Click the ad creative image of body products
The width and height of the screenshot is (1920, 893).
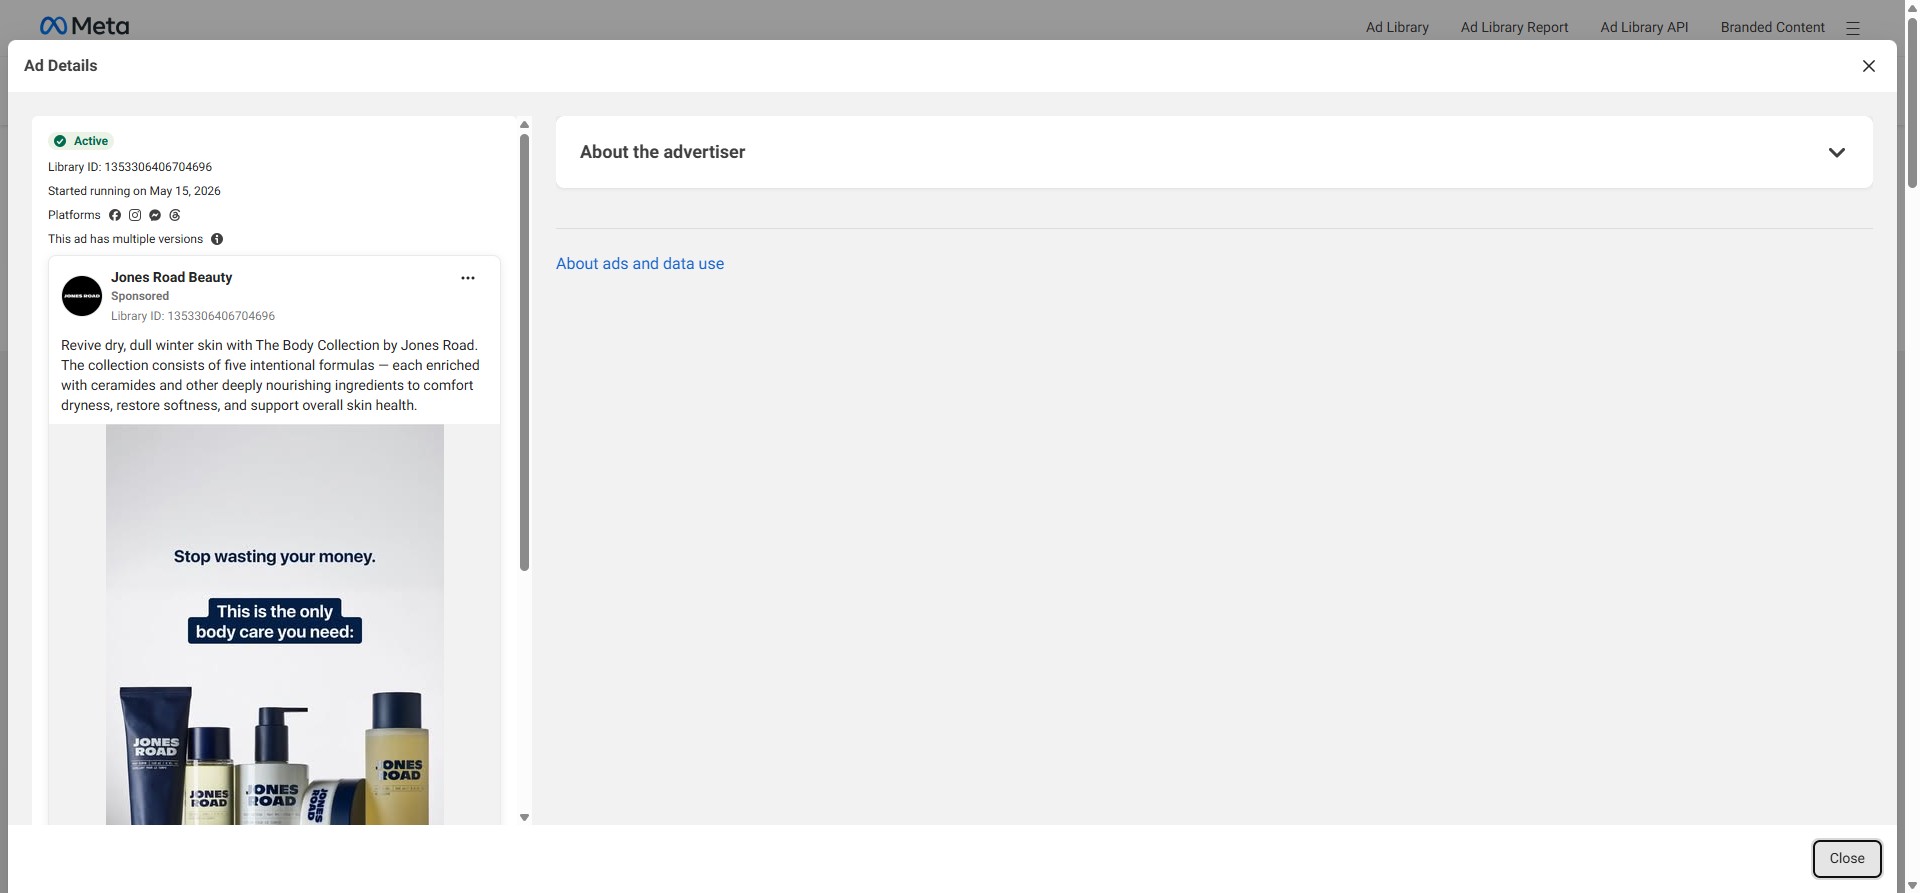(x=275, y=625)
